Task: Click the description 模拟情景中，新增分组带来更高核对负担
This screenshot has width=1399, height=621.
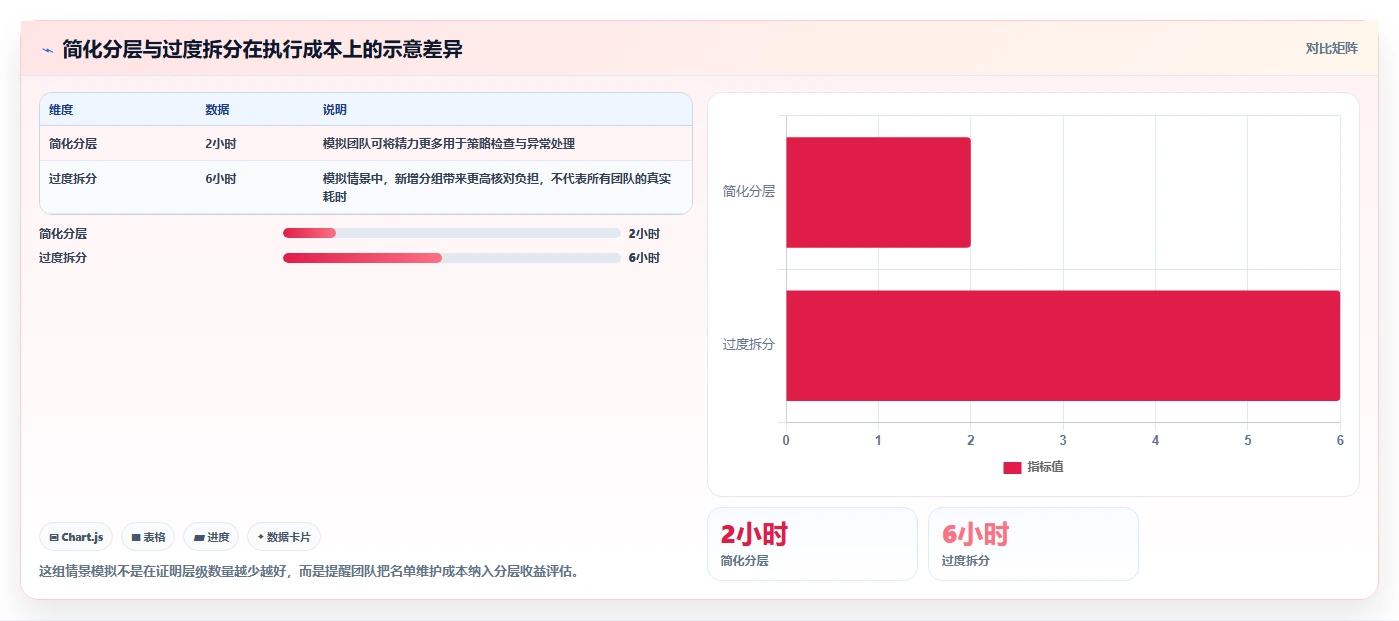Action: [497, 188]
